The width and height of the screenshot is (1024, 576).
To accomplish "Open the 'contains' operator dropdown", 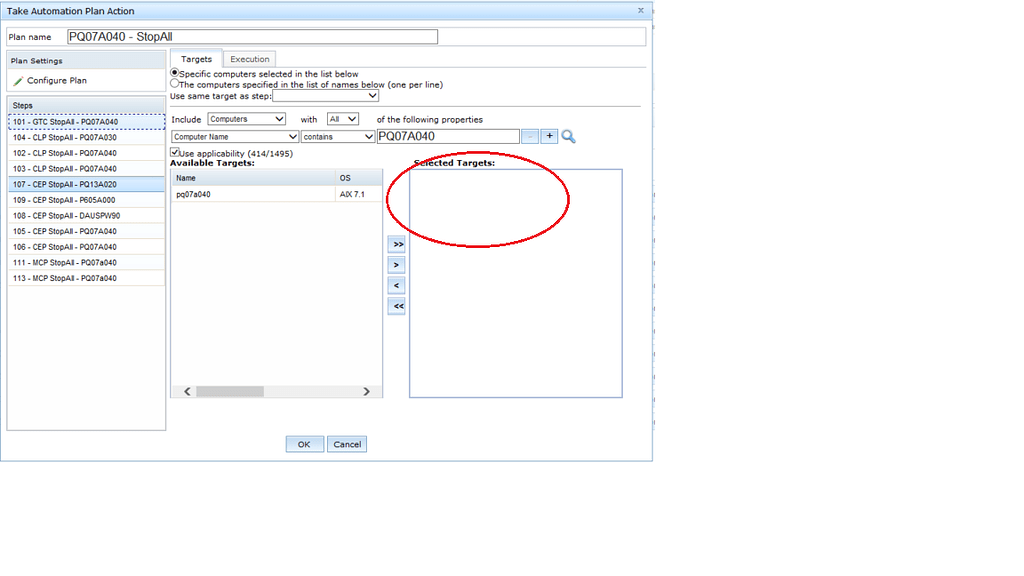I will pyautogui.click(x=338, y=137).
